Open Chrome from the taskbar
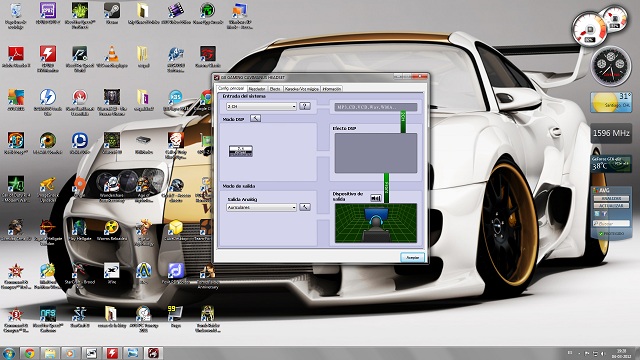Viewport: 640px width, 360px height. 29,353
